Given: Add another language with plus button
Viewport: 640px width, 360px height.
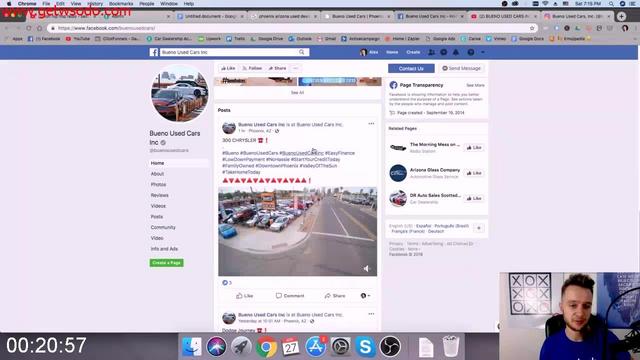Looking at the screenshot, I should (x=479, y=228).
